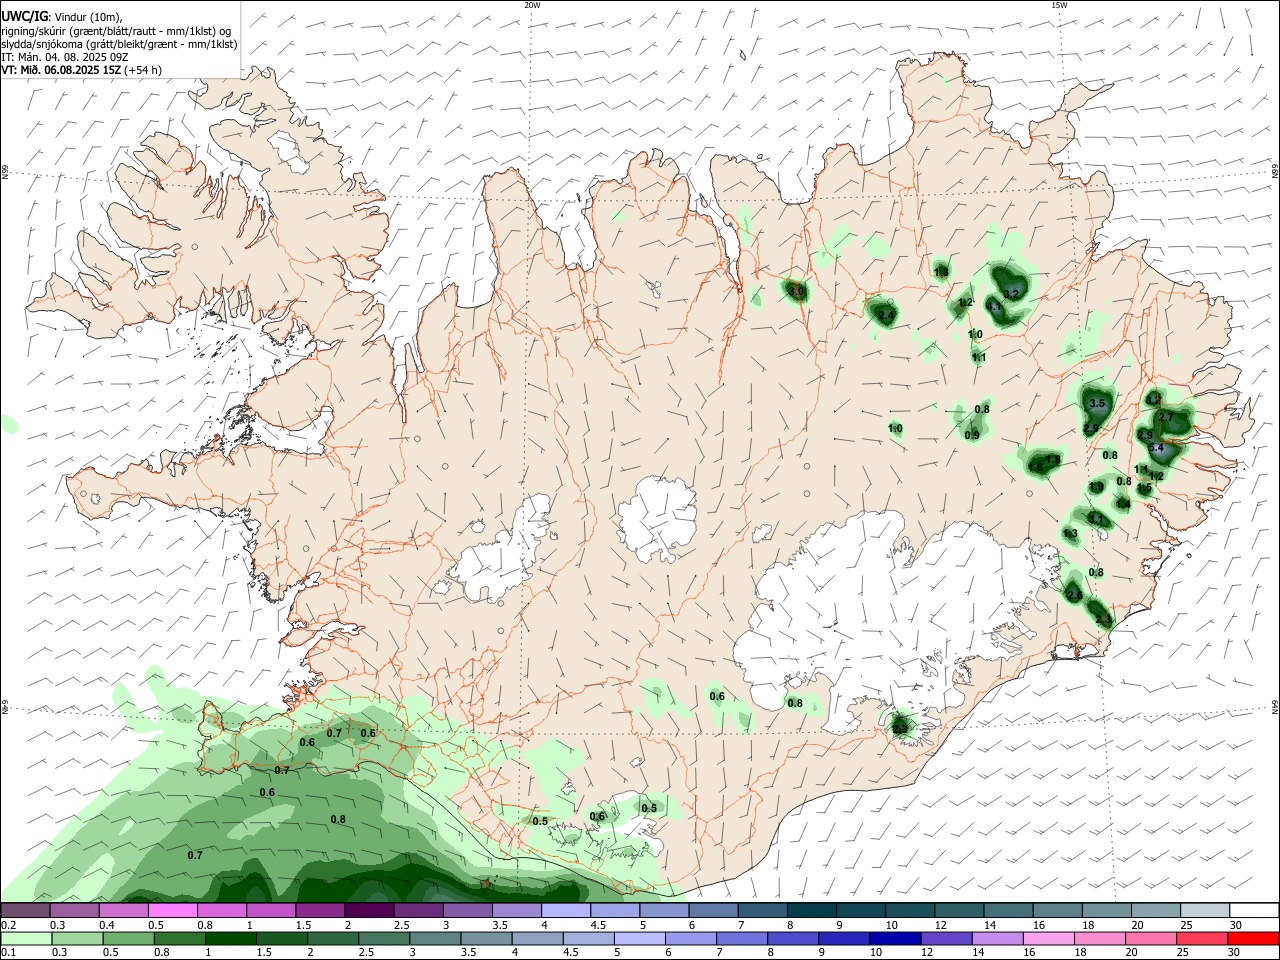Click the 2.4 rainfall value on the map
The width and height of the screenshot is (1280, 960).
point(886,315)
